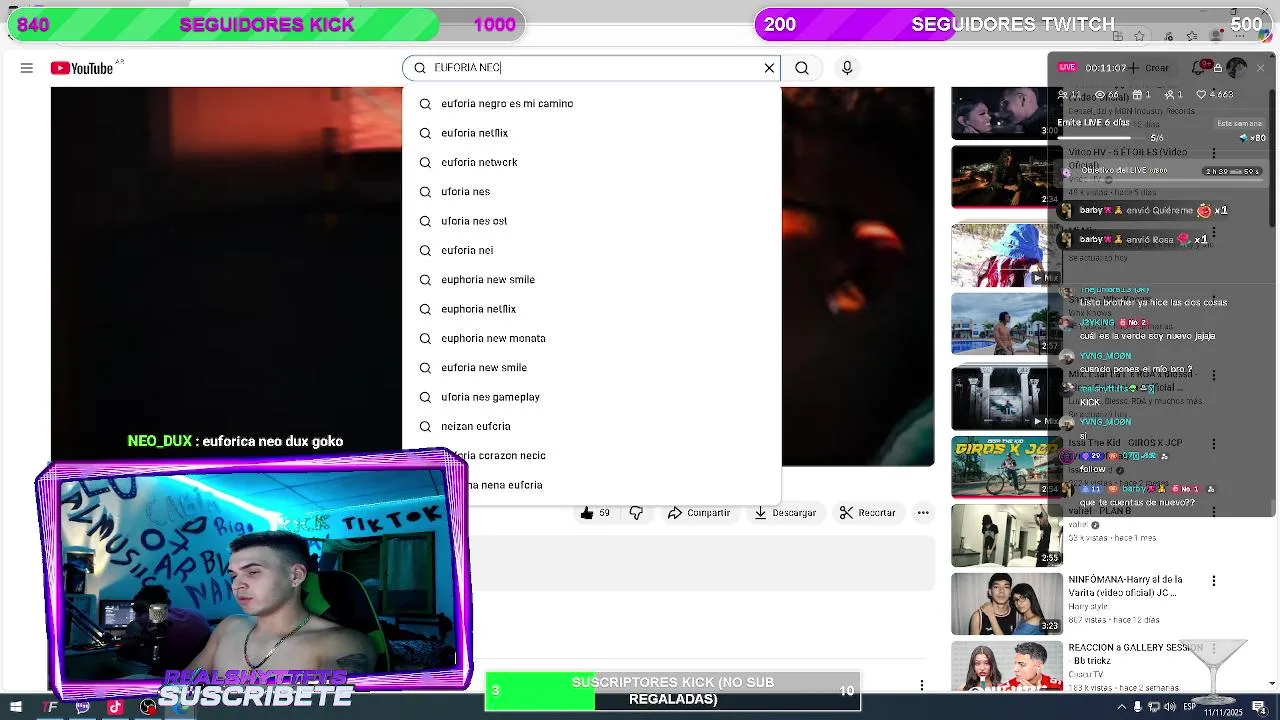Choose suggestion "euphoria new monata"

(591, 338)
